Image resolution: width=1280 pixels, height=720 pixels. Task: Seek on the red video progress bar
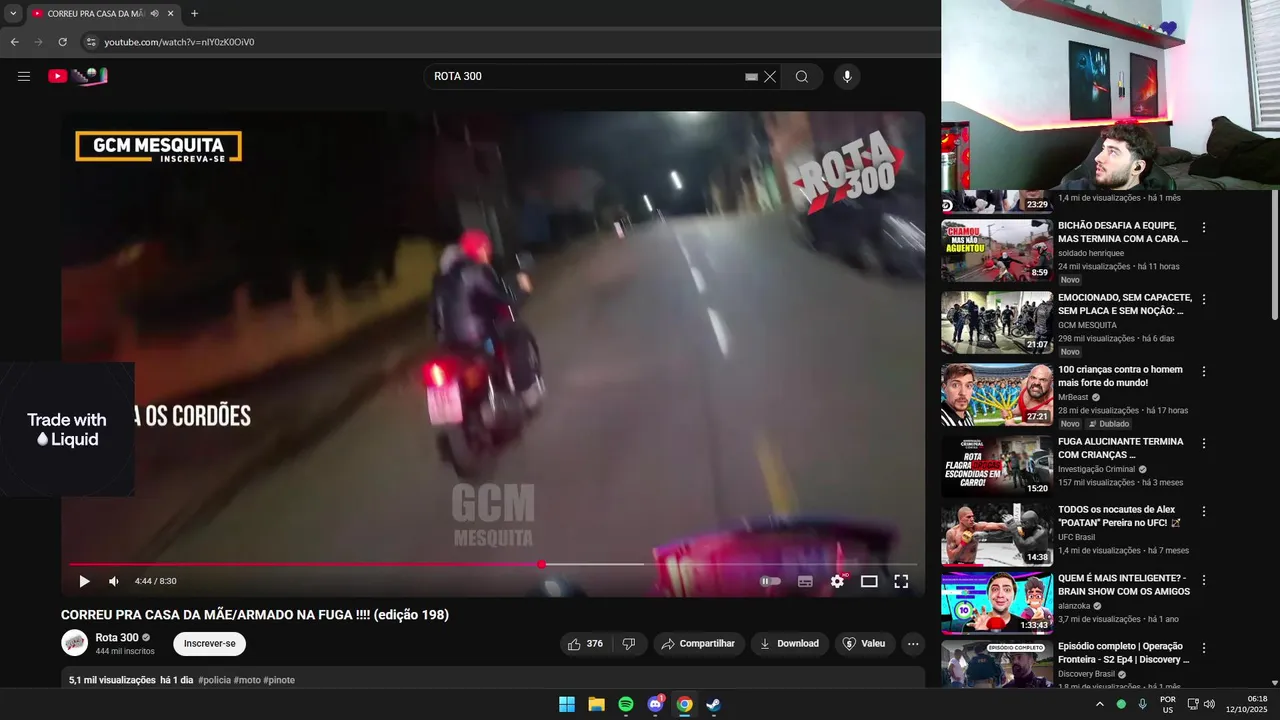tap(493, 564)
